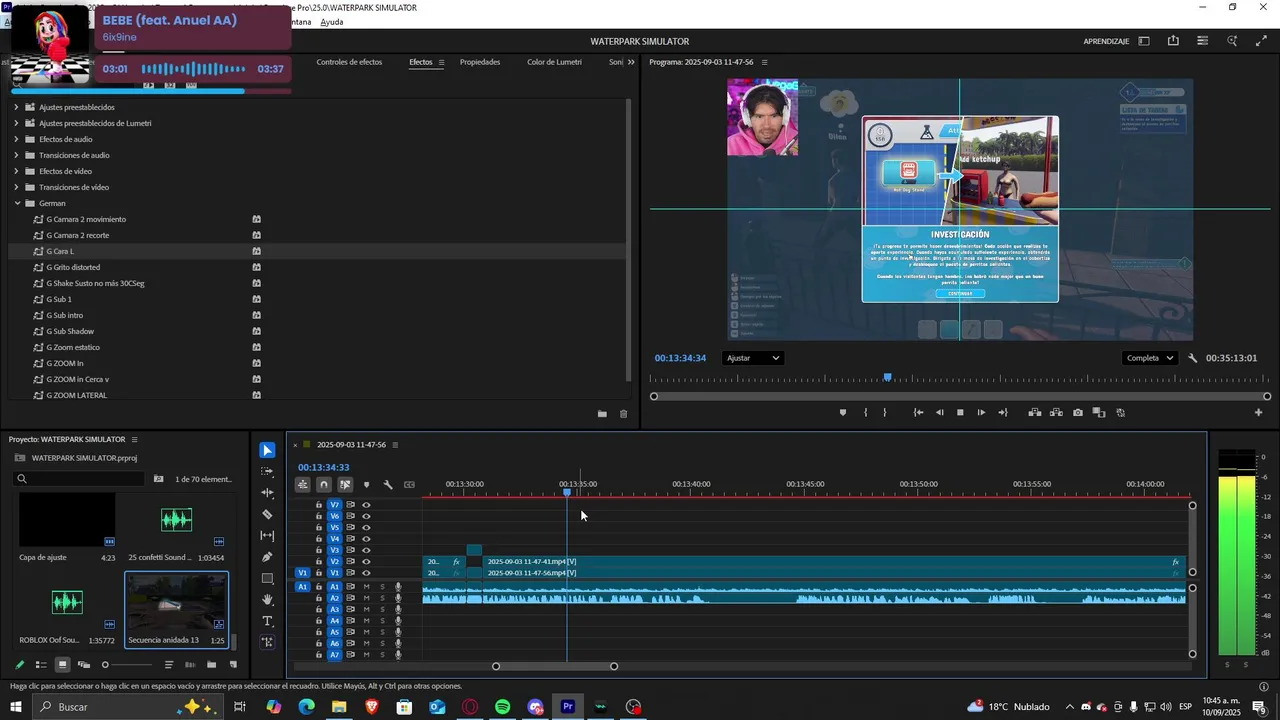Create new bin in project panel

[211, 664]
